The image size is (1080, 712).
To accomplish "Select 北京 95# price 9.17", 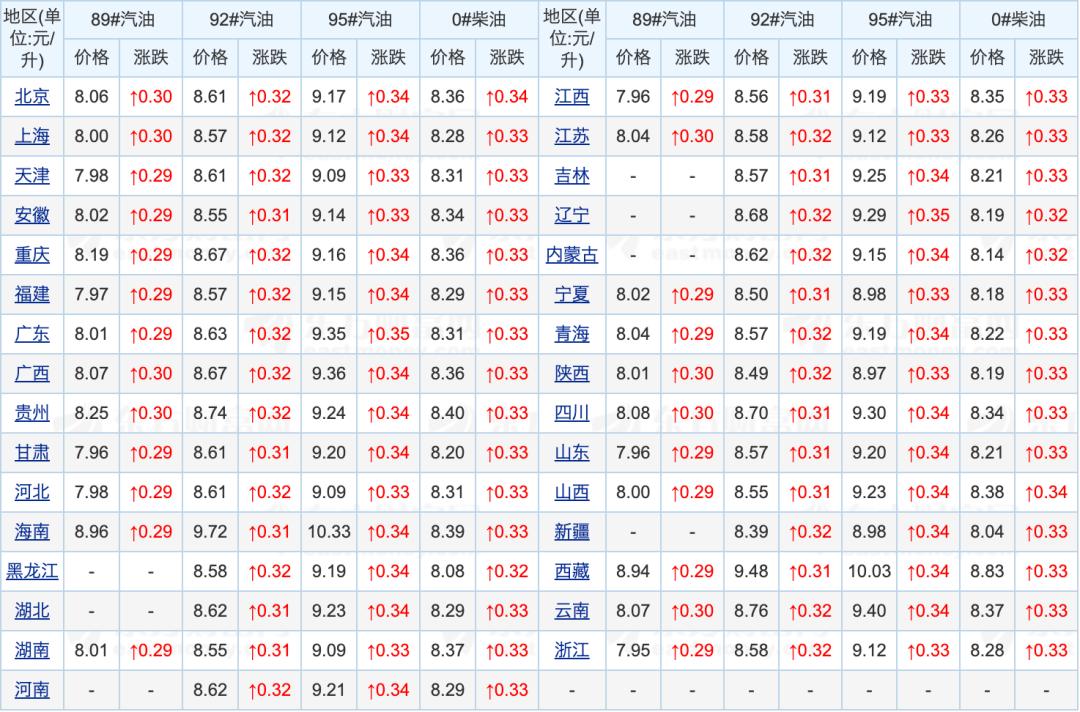I will 329,97.
